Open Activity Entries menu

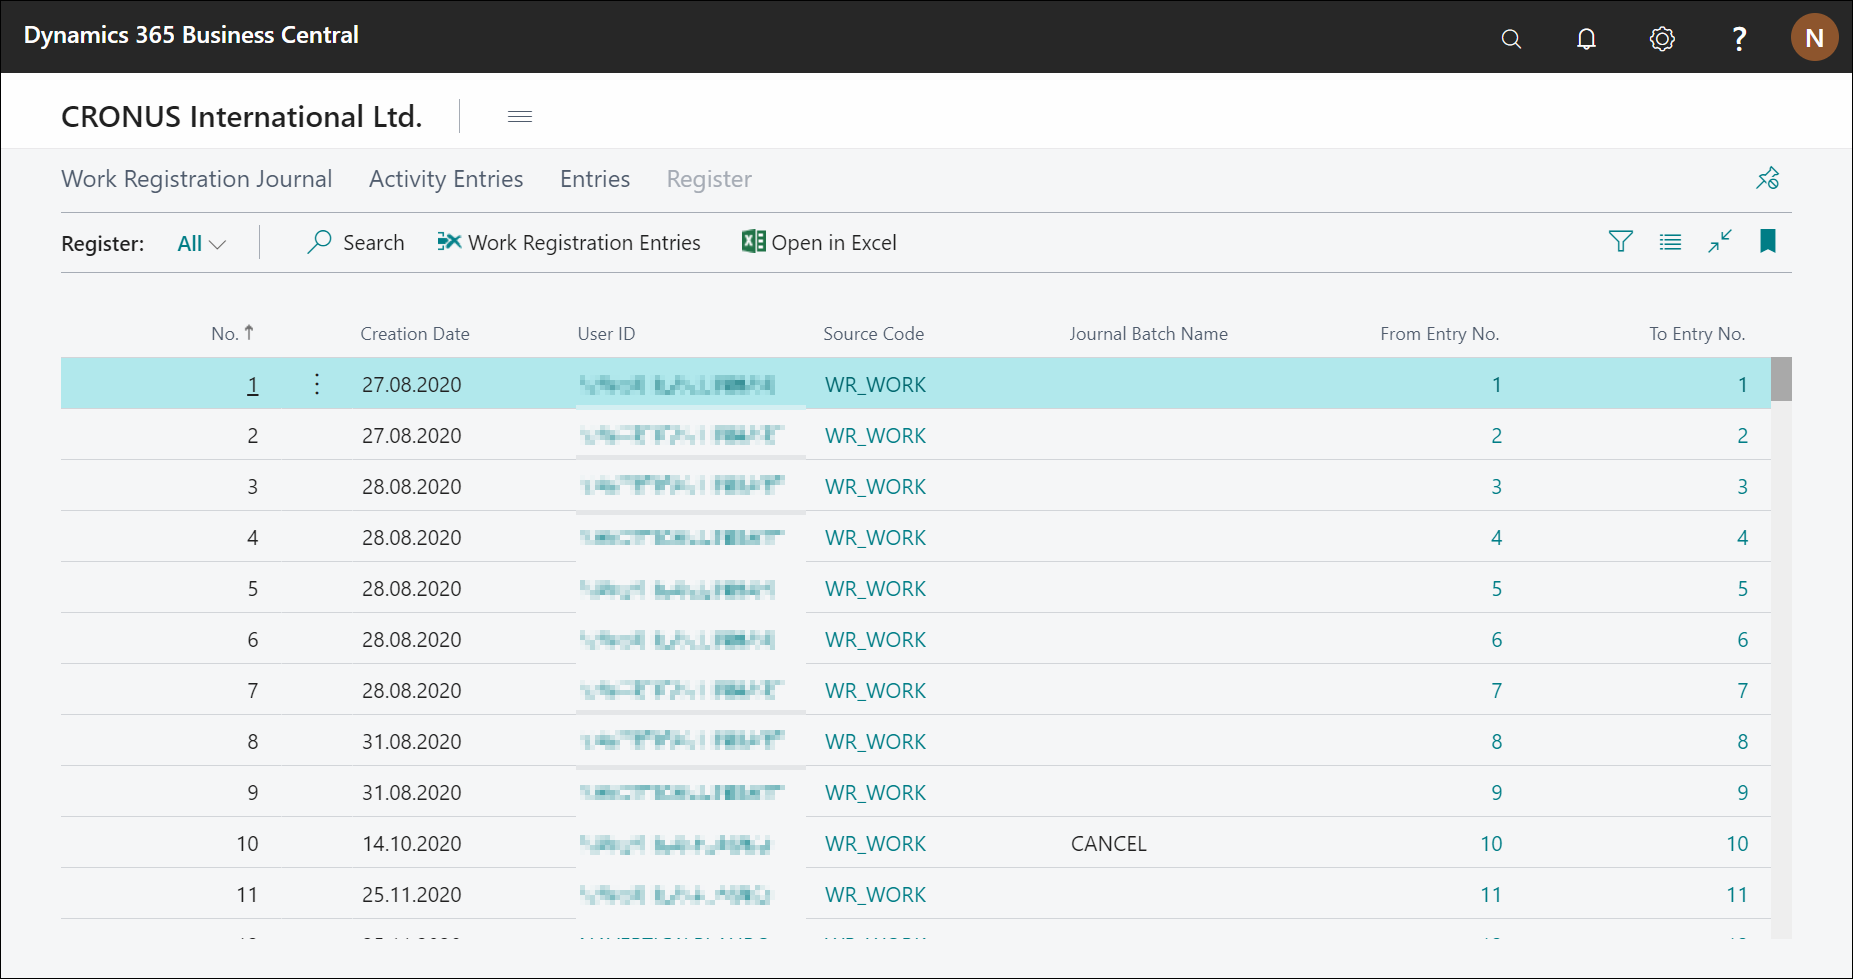point(446,179)
